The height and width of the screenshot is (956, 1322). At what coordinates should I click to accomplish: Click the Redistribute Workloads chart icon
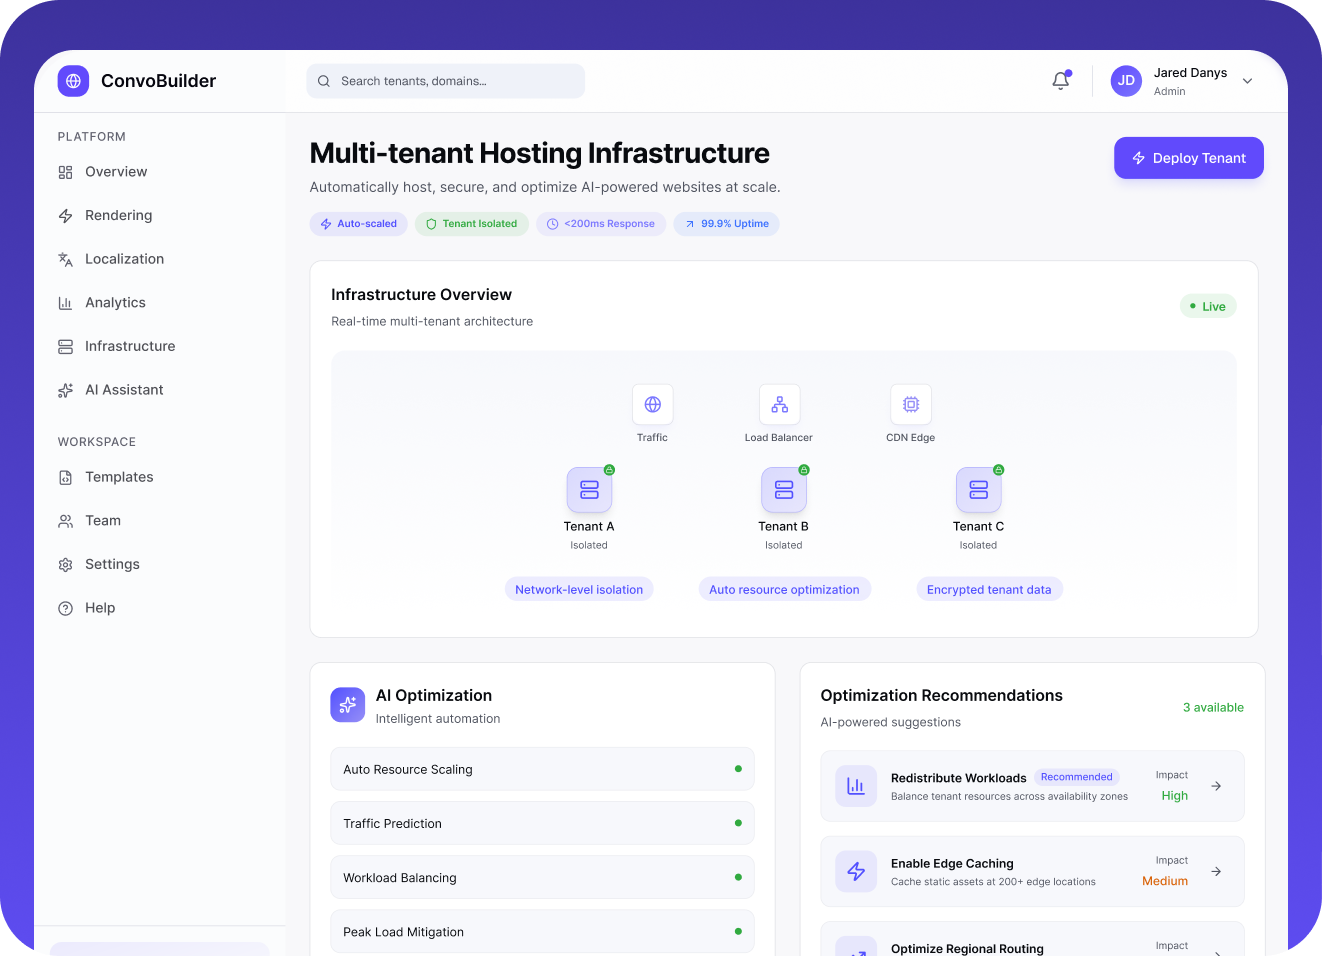click(856, 786)
